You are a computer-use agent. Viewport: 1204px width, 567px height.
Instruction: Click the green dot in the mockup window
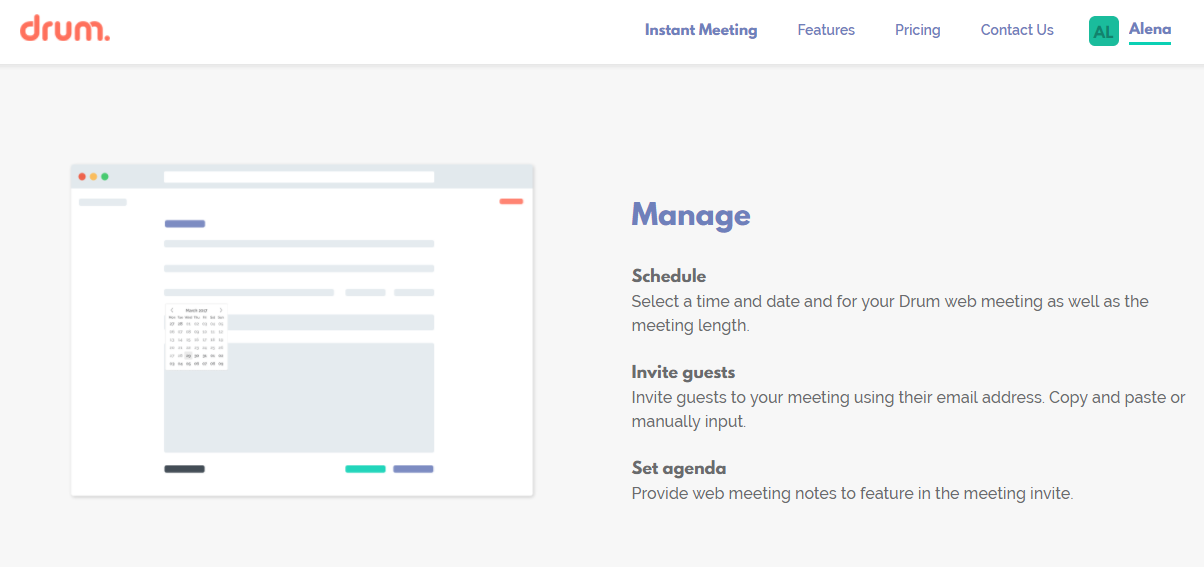pyautogui.click(x=104, y=177)
